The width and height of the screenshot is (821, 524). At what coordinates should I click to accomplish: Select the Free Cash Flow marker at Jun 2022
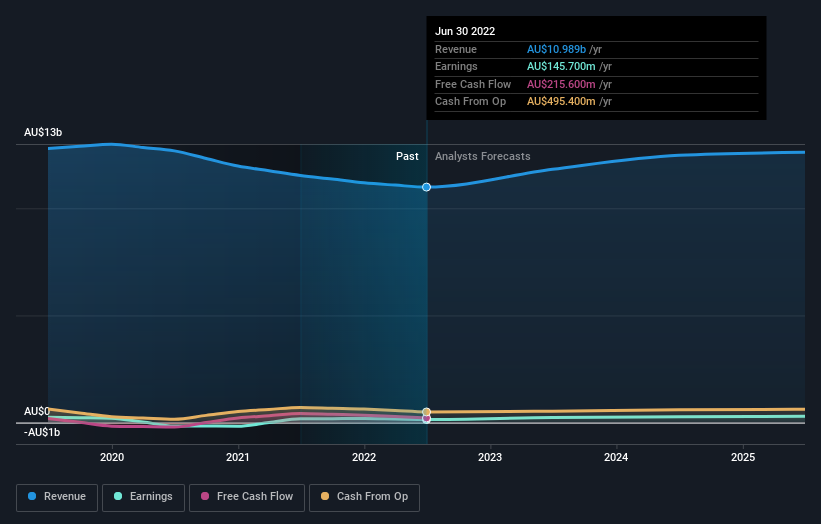[x=427, y=418]
